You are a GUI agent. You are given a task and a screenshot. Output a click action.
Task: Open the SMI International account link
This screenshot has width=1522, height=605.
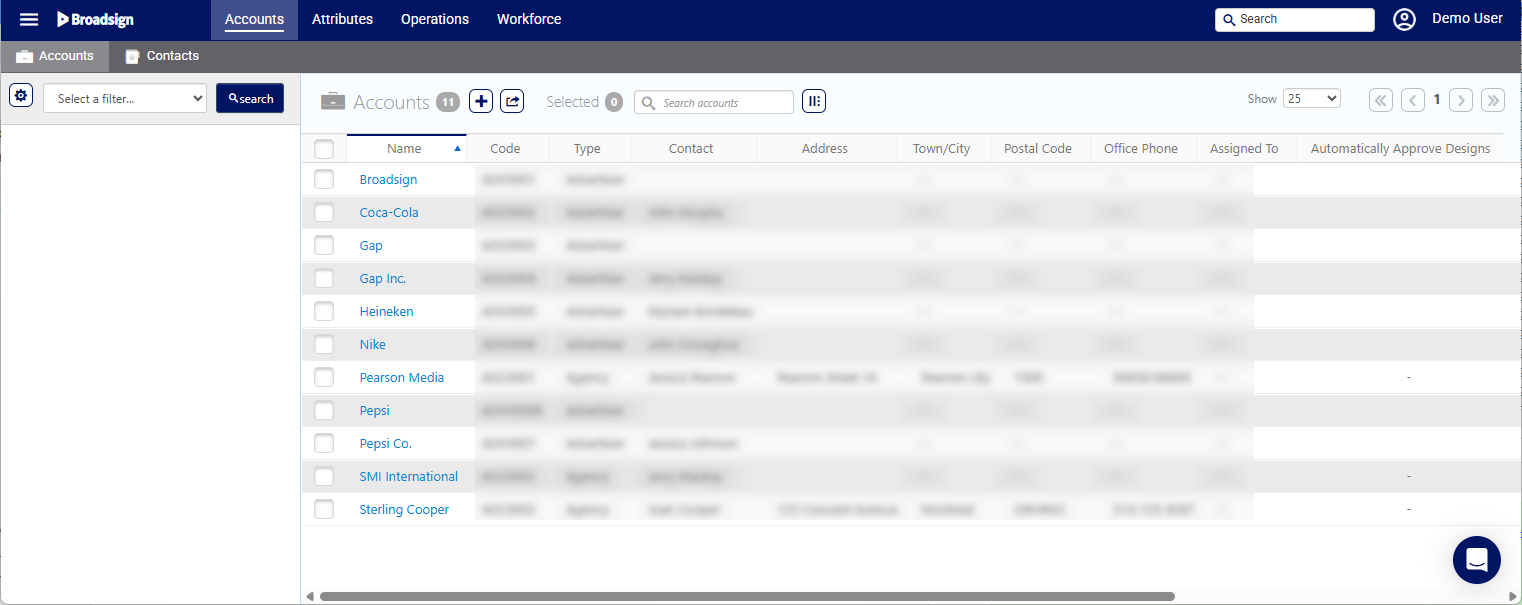(x=409, y=477)
